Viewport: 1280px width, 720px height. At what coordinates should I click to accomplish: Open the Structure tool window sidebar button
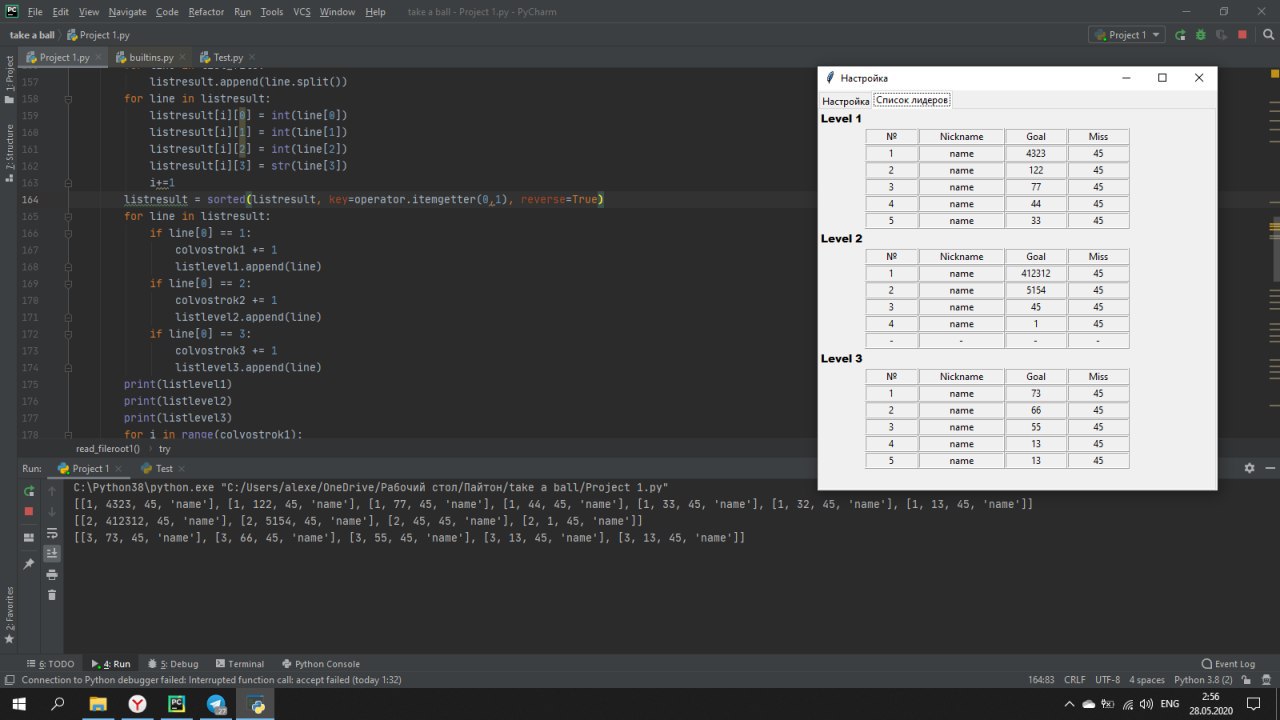pos(9,153)
